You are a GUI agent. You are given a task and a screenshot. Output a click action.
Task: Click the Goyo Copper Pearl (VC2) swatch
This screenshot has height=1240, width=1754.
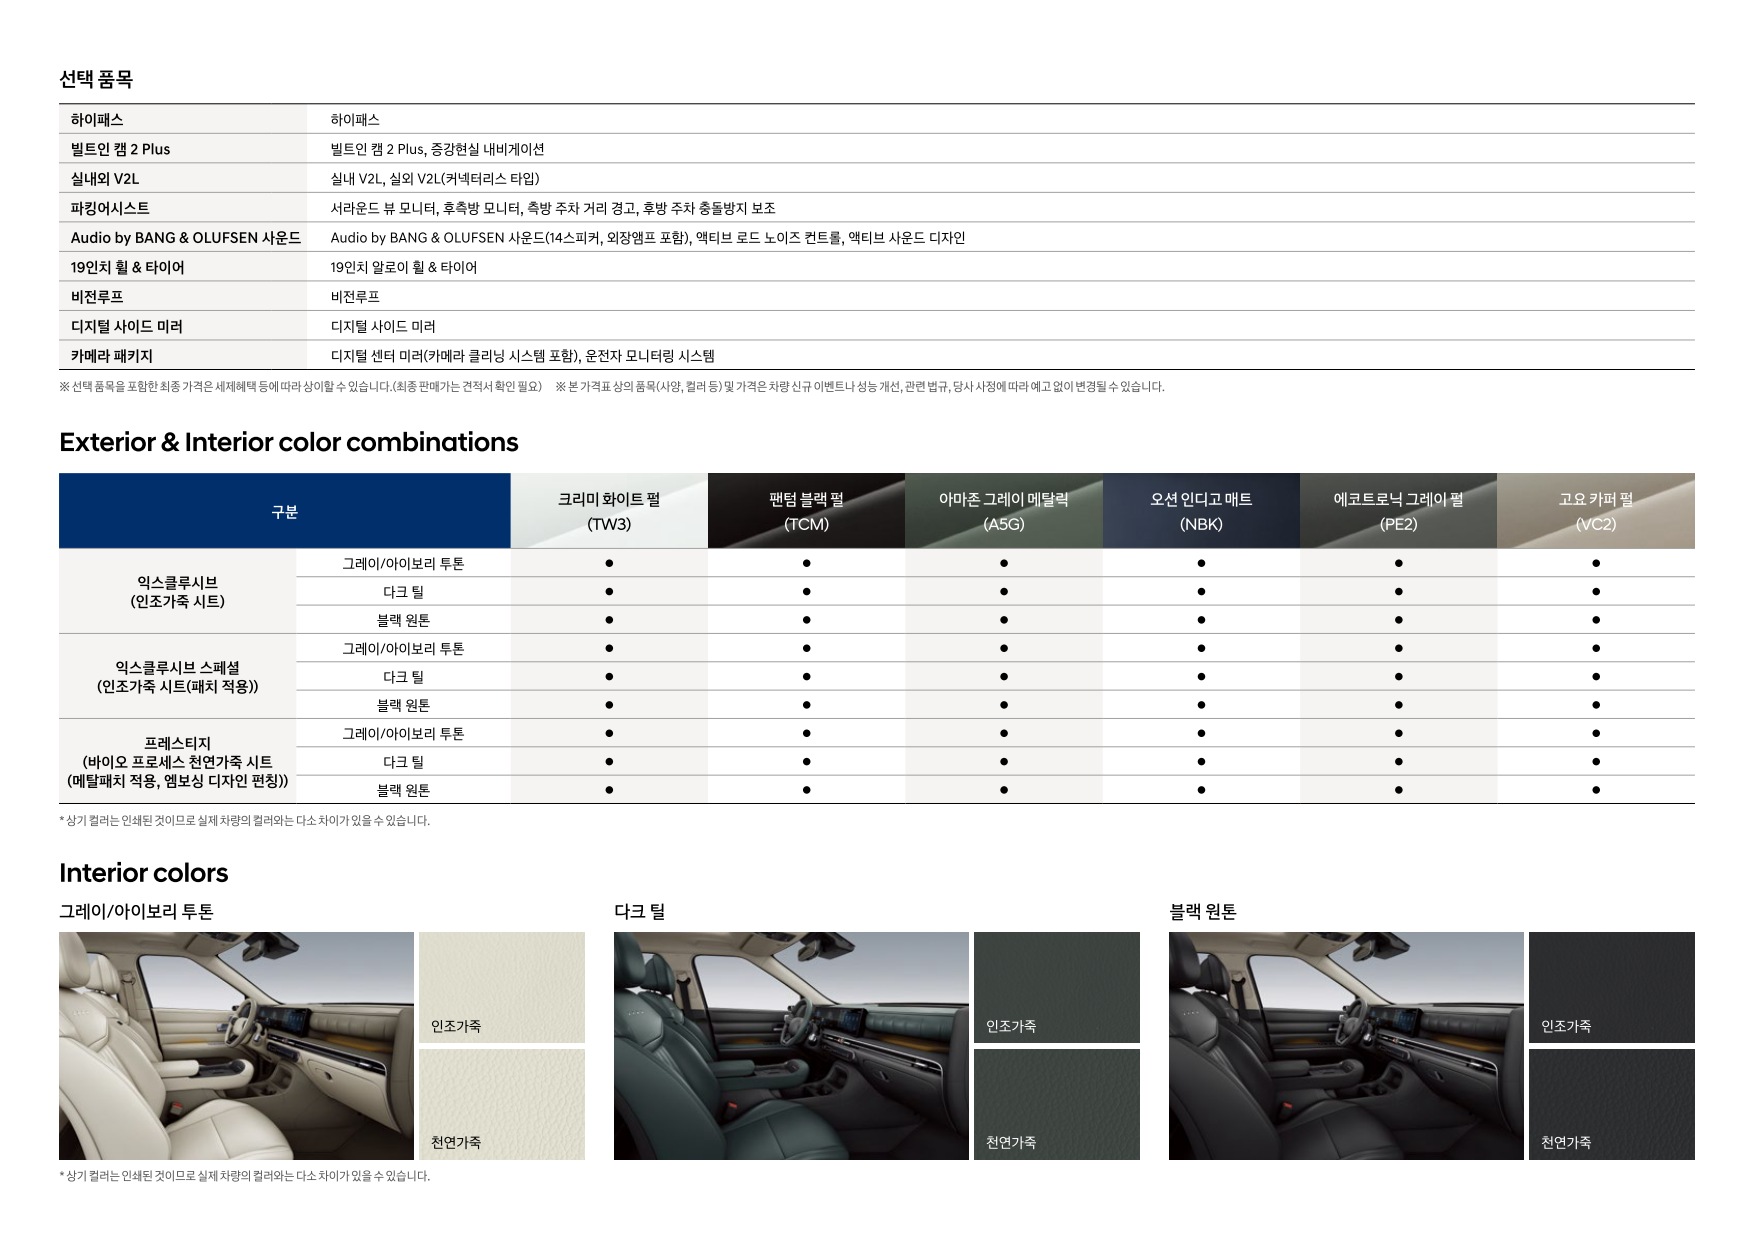coord(1595,511)
